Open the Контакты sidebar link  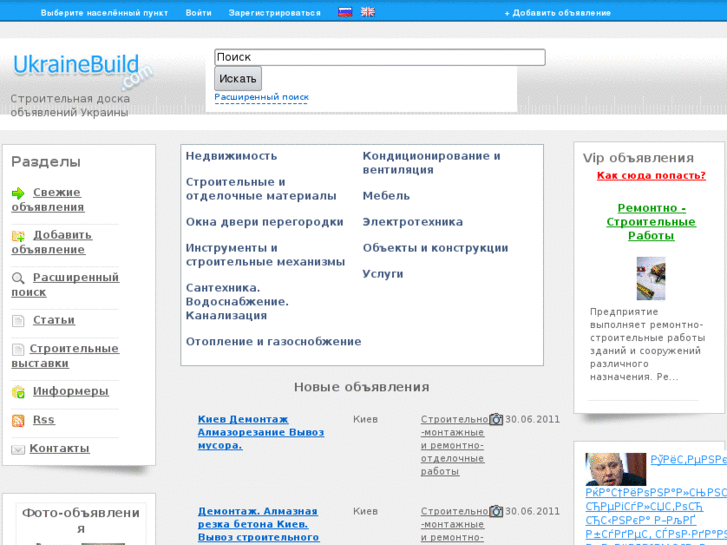[59, 449]
